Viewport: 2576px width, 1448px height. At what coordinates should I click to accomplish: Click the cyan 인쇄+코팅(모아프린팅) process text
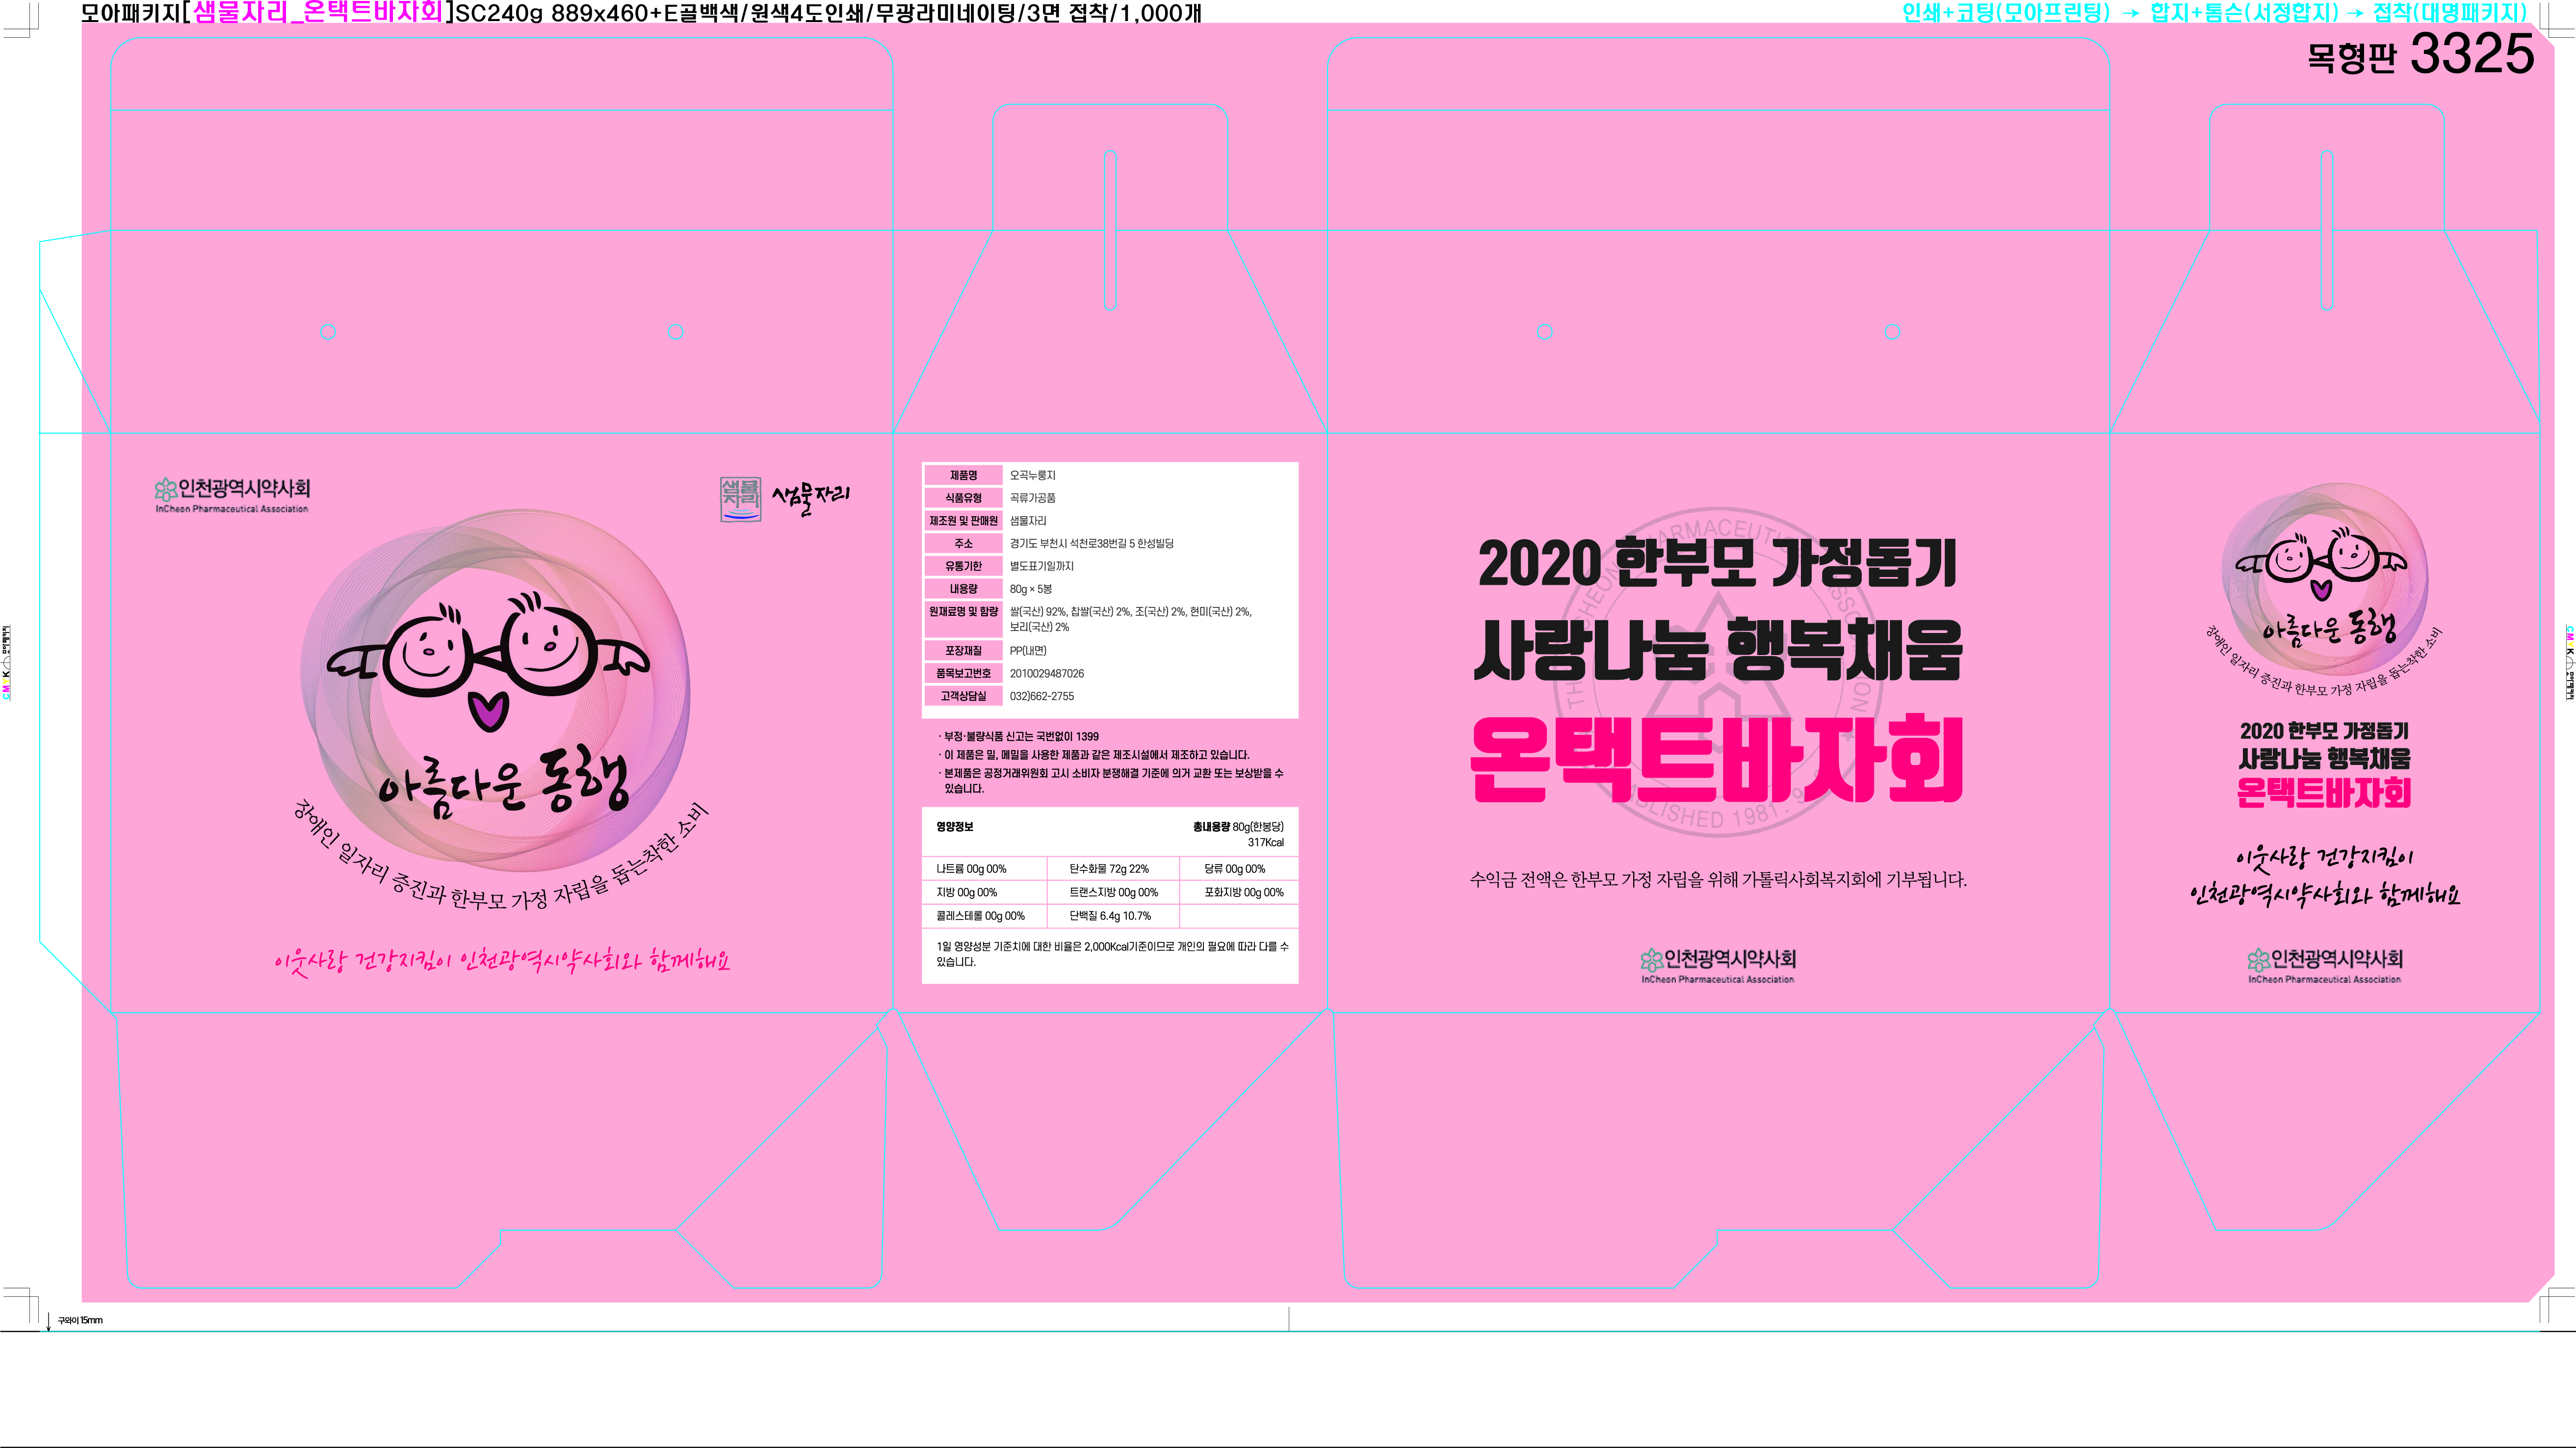point(2005,13)
